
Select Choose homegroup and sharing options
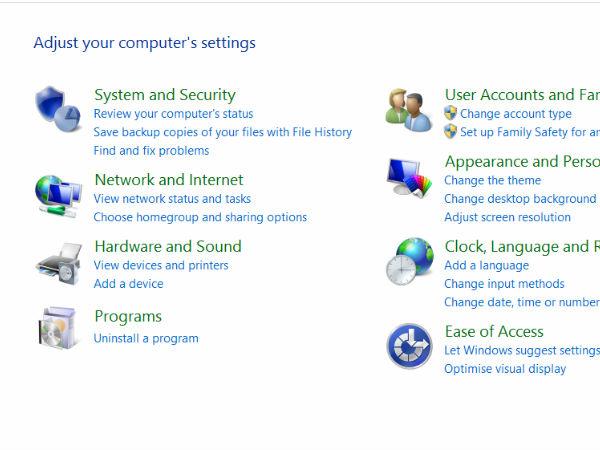pos(200,217)
